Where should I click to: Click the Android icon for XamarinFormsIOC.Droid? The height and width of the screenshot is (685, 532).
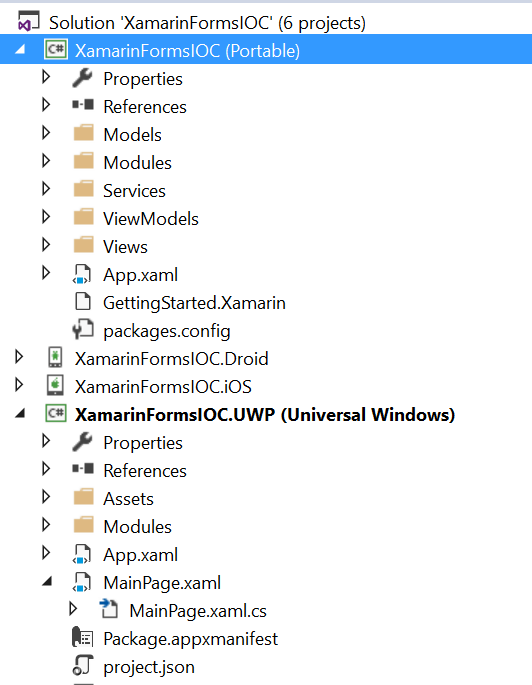pyautogui.click(x=55, y=357)
